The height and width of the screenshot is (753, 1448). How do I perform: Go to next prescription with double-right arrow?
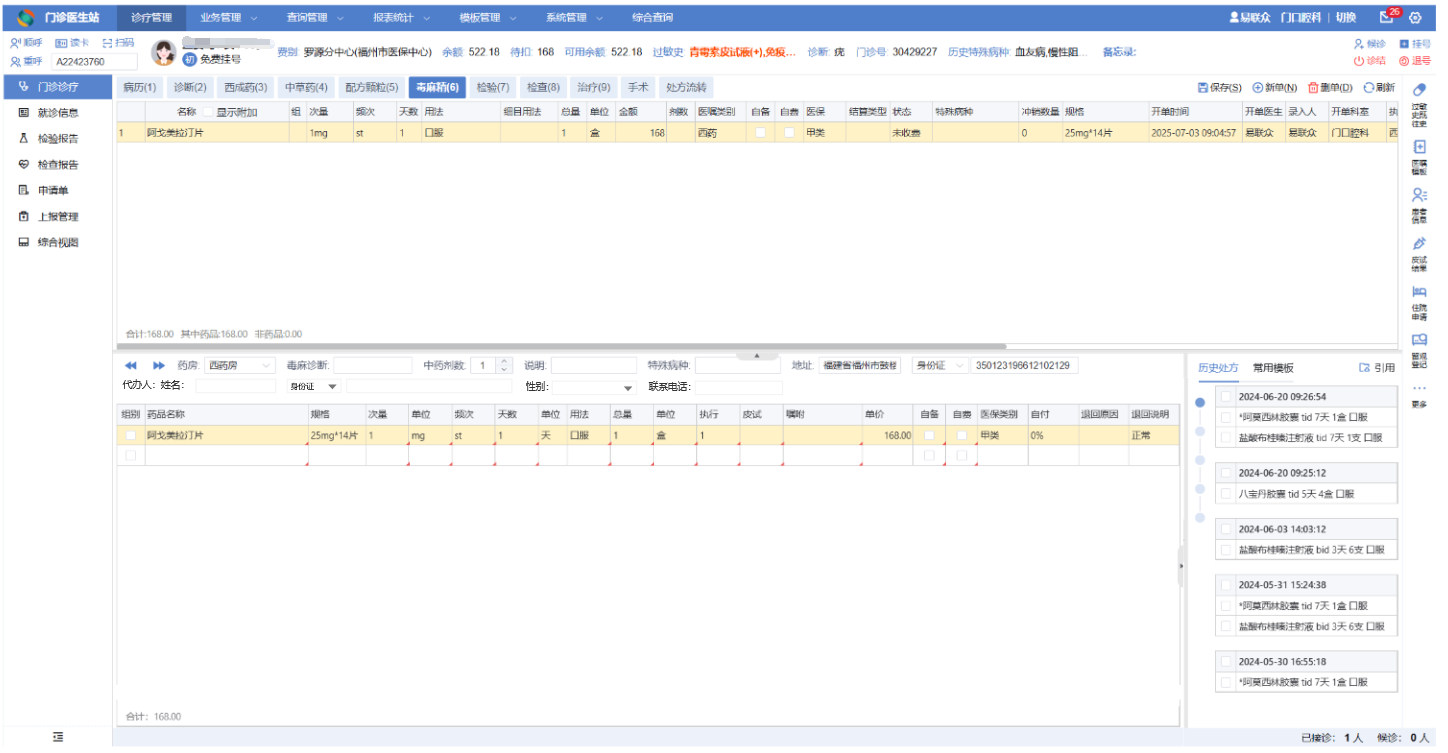pos(159,366)
